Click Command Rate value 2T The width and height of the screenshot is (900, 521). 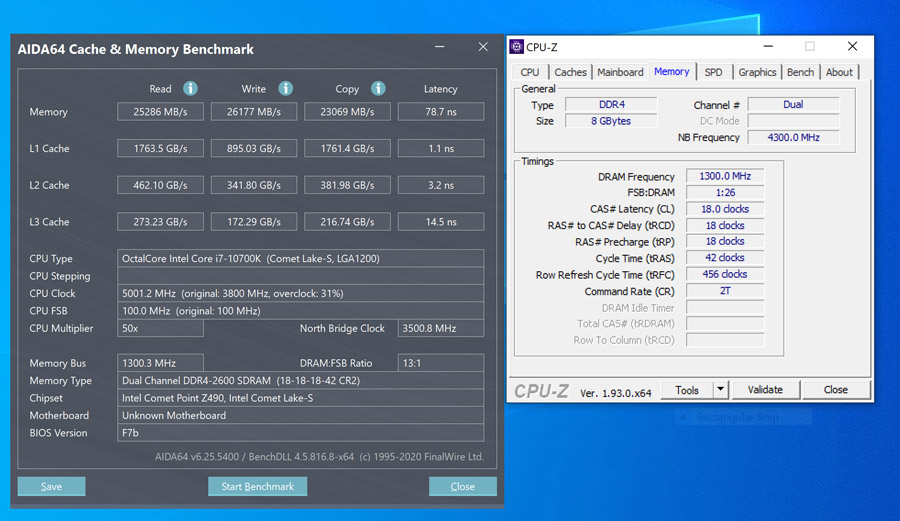click(x=725, y=291)
